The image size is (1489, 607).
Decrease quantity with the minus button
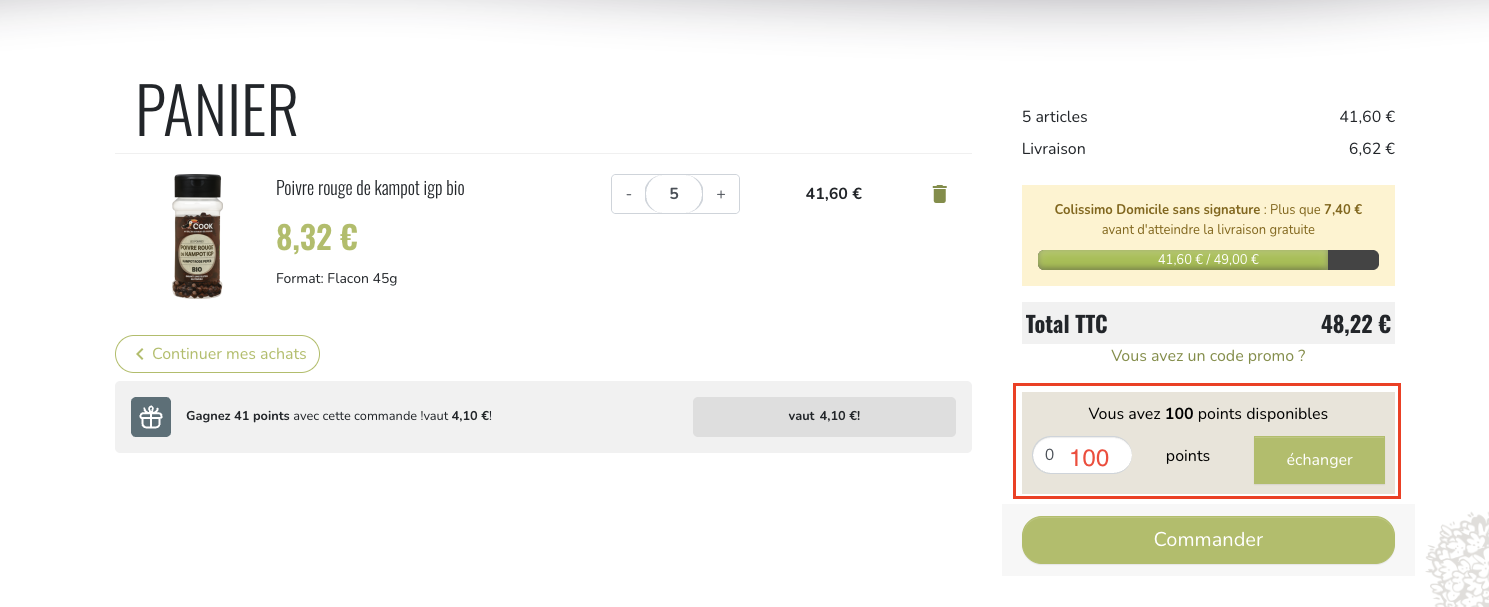click(x=628, y=194)
